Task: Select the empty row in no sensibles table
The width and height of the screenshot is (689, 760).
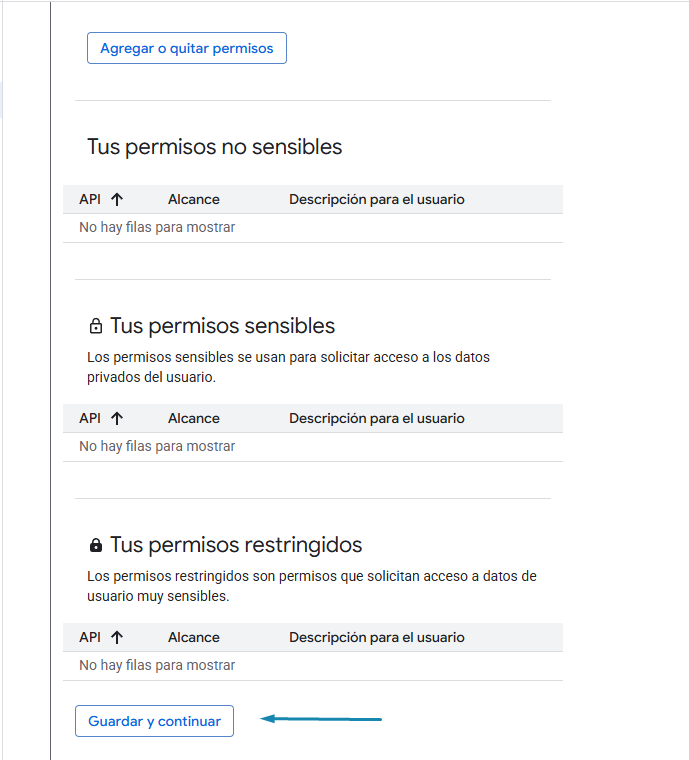Action: [157, 227]
